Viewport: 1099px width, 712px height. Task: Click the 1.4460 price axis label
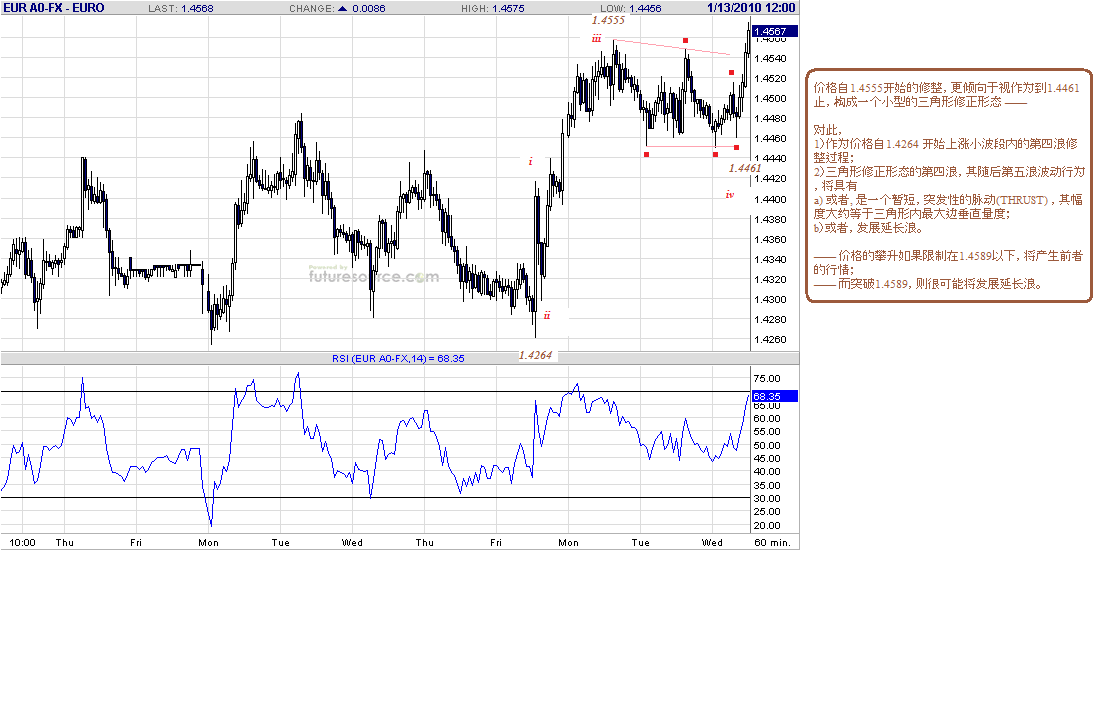(771, 139)
